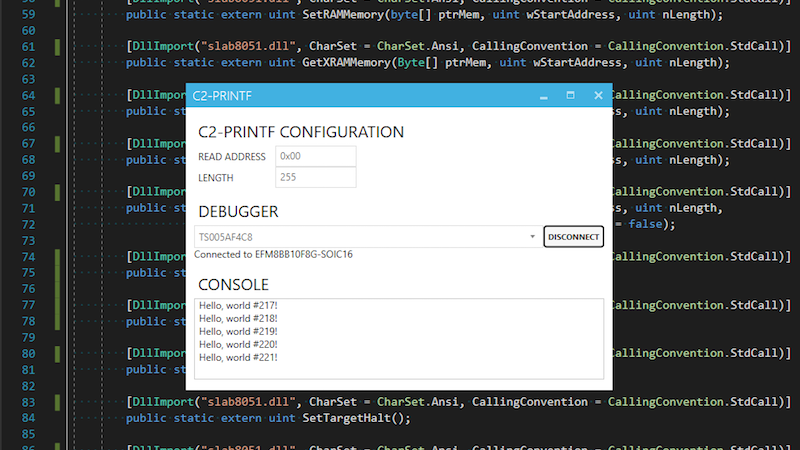
Task: Click the Connected to EFM8BB10F8G-SOIC16 status text
Action: point(275,254)
